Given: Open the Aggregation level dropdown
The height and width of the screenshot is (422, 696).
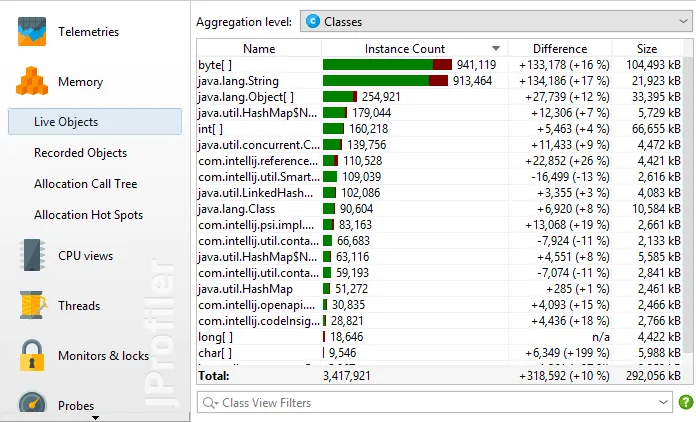Looking at the screenshot, I should pyautogui.click(x=496, y=21).
